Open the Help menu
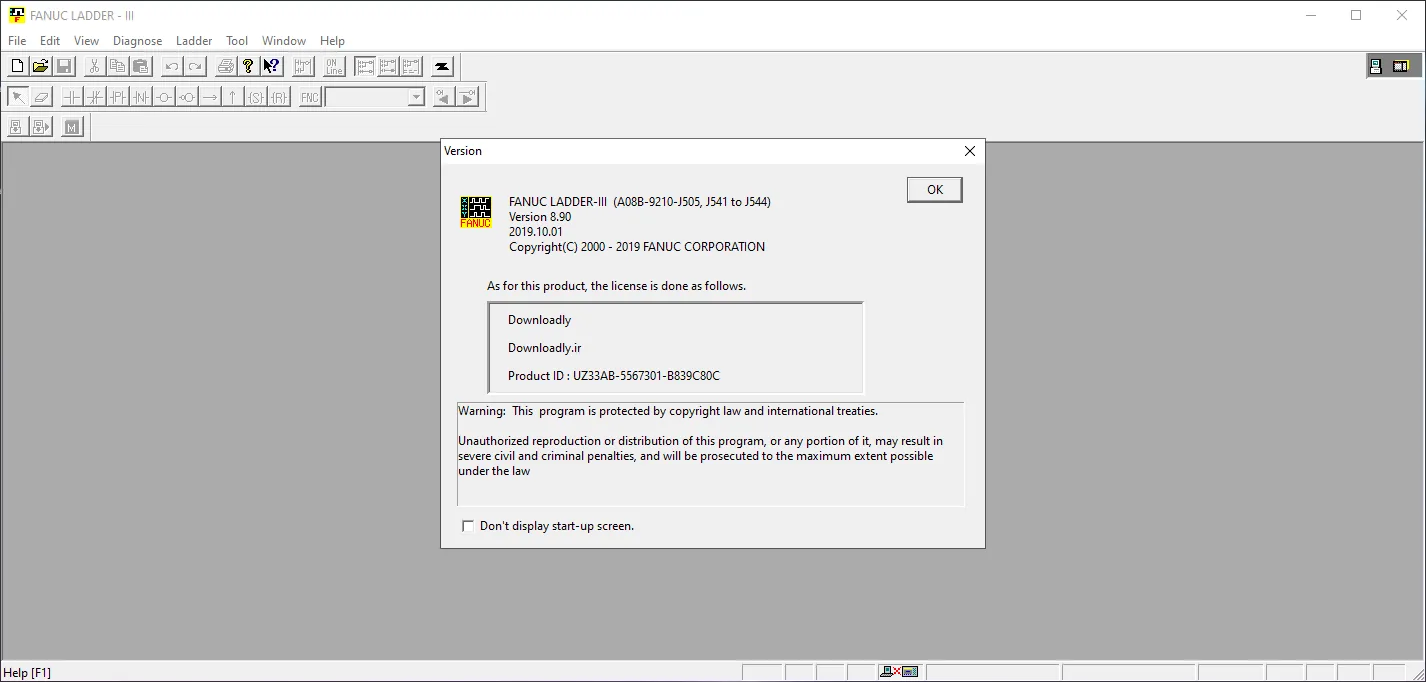This screenshot has width=1426, height=682. [332, 41]
